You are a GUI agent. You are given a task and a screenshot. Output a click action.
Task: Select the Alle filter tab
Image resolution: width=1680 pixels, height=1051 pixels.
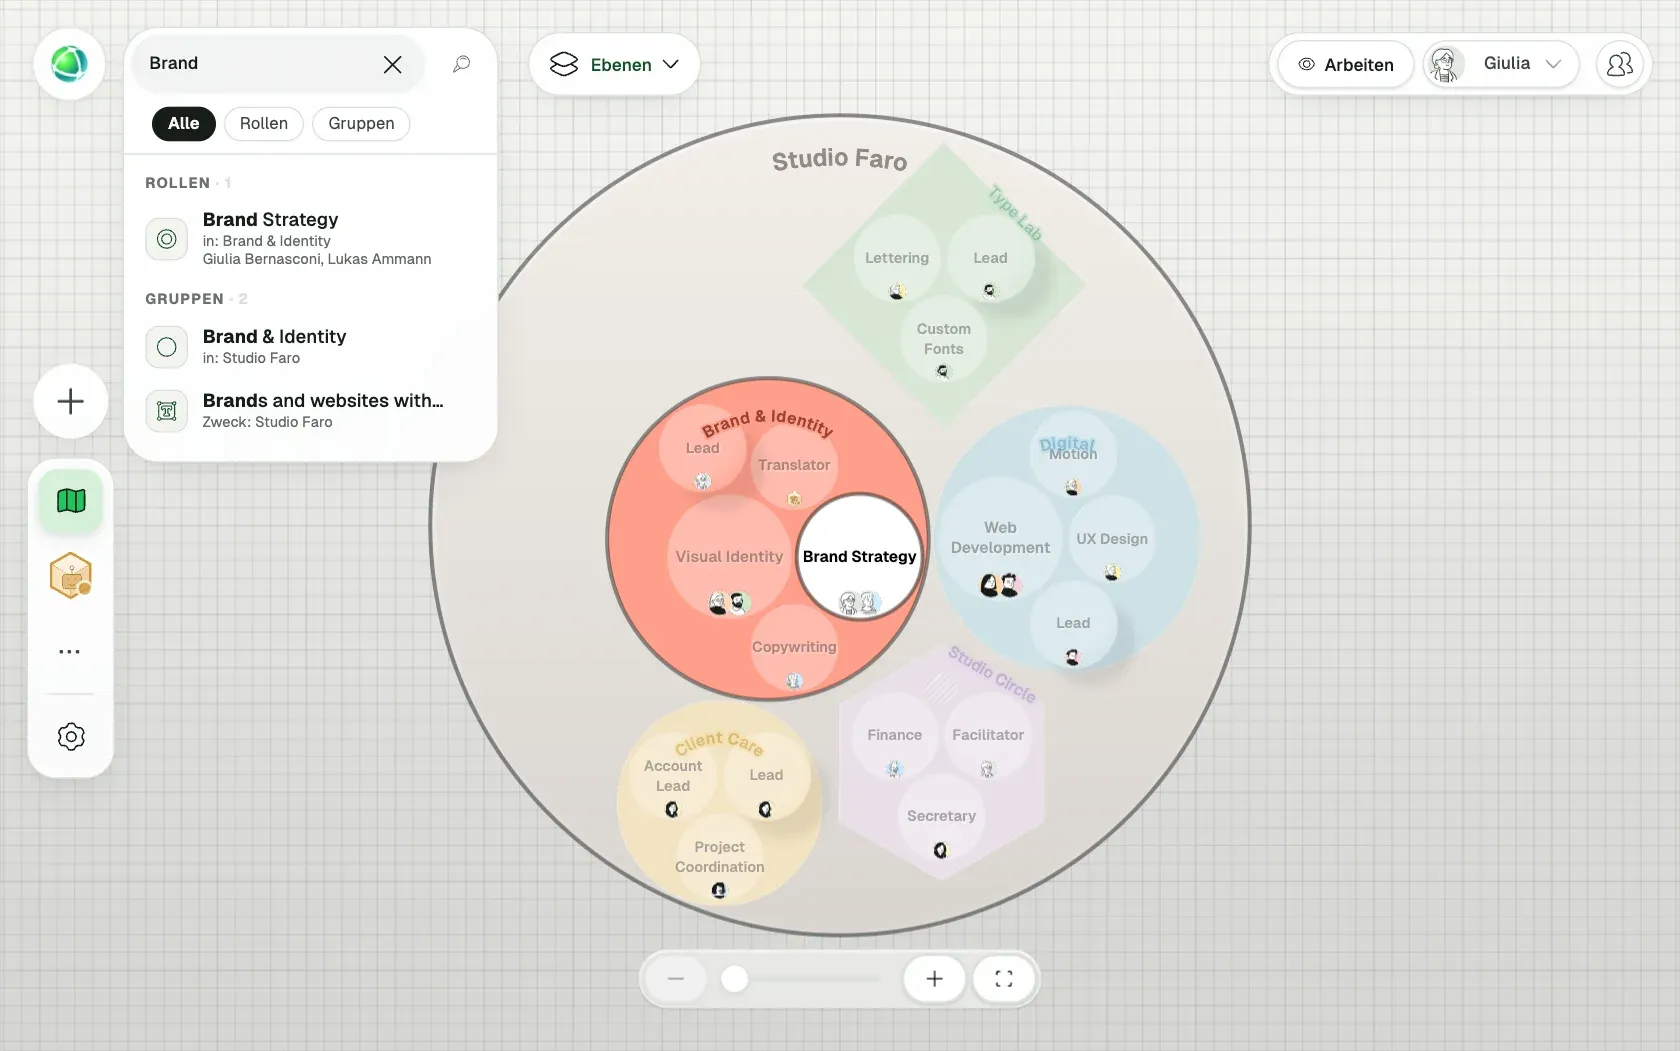[x=183, y=123]
